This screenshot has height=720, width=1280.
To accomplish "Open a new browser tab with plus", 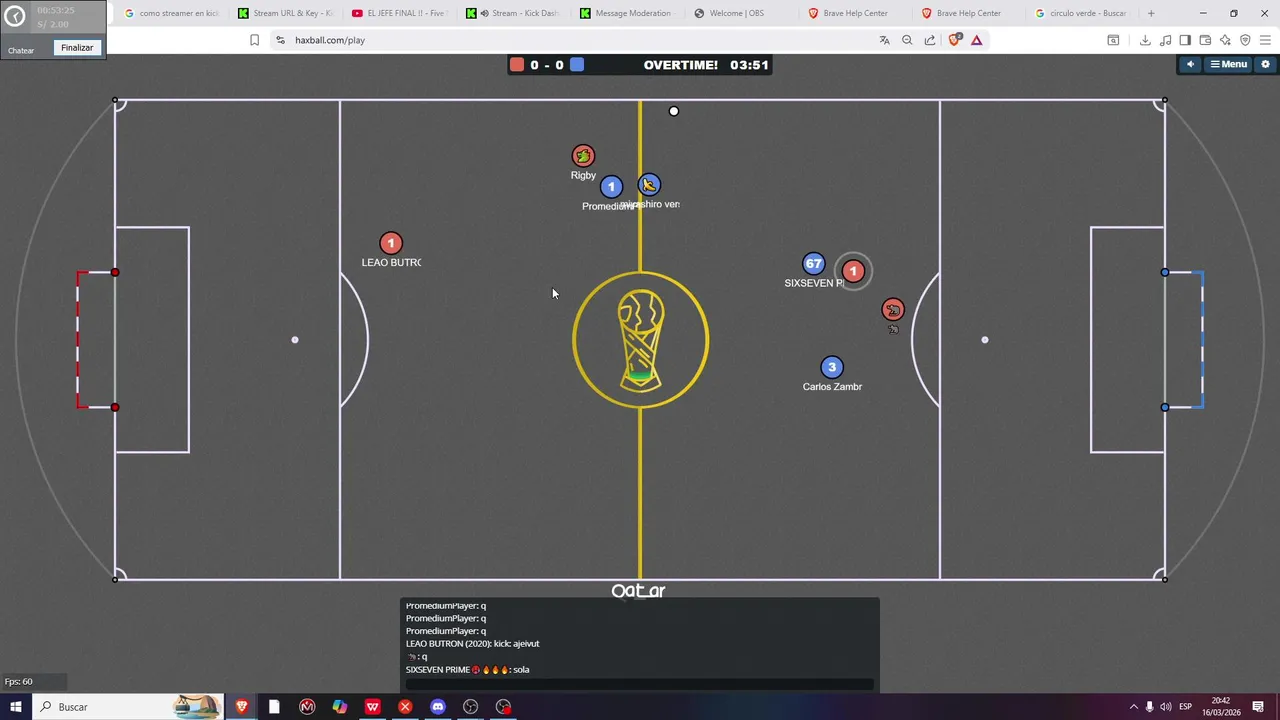I will click(1151, 13).
